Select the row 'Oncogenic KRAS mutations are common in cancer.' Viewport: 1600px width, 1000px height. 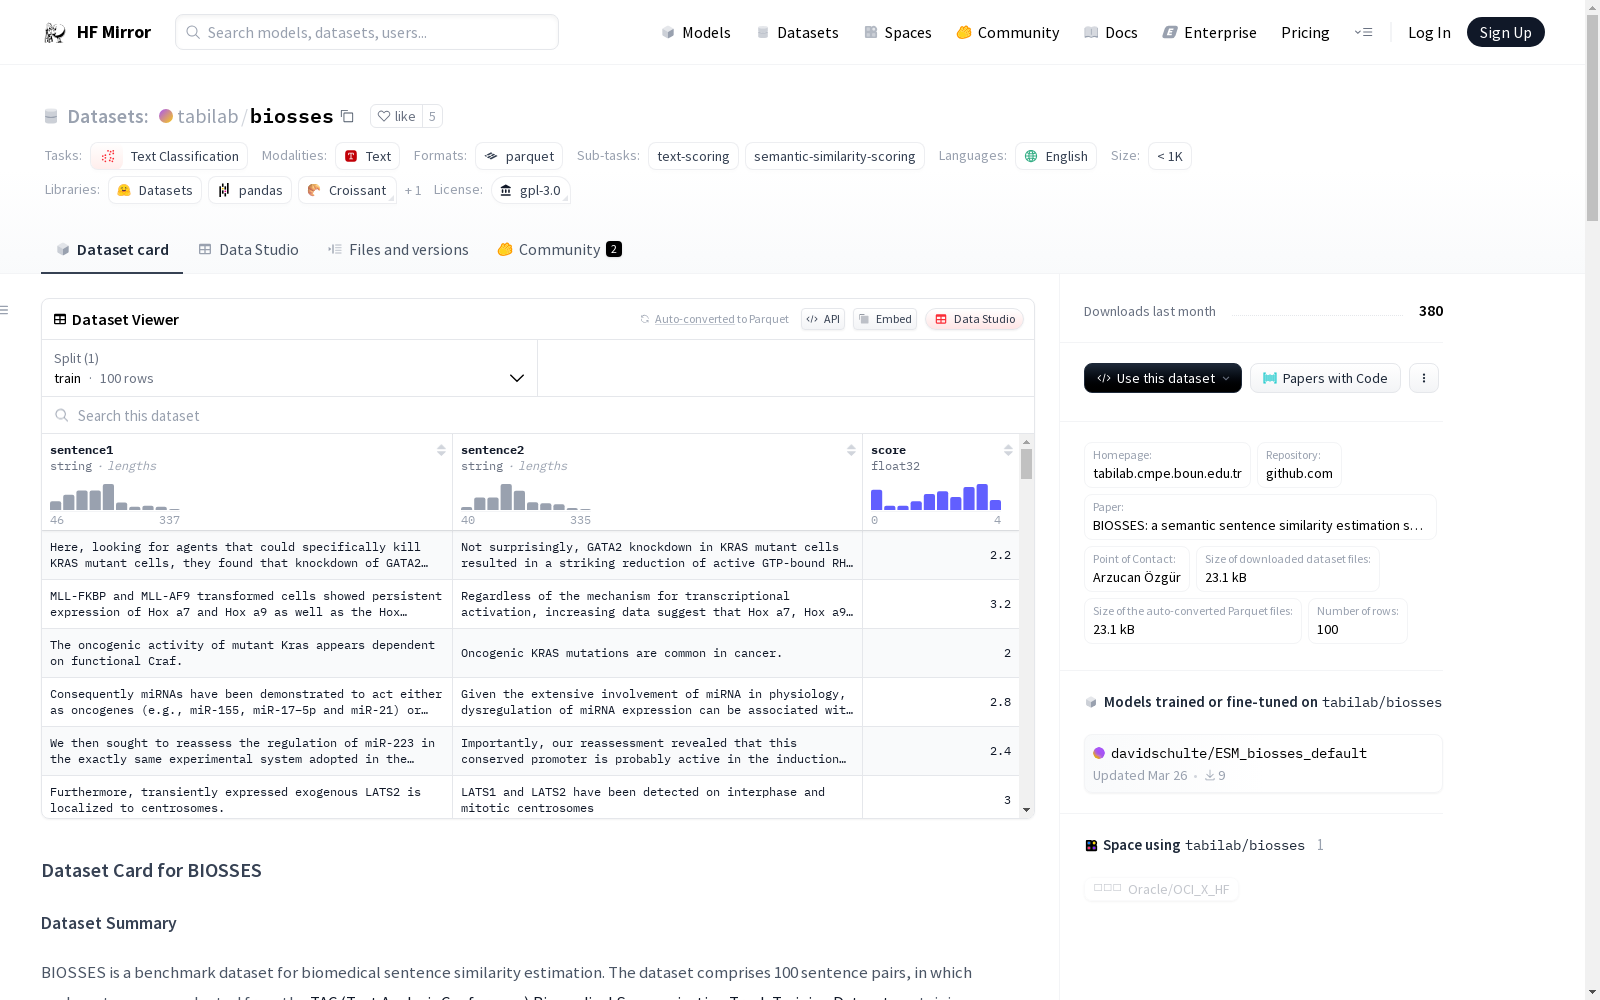pyautogui.click(x=531, y=653)
